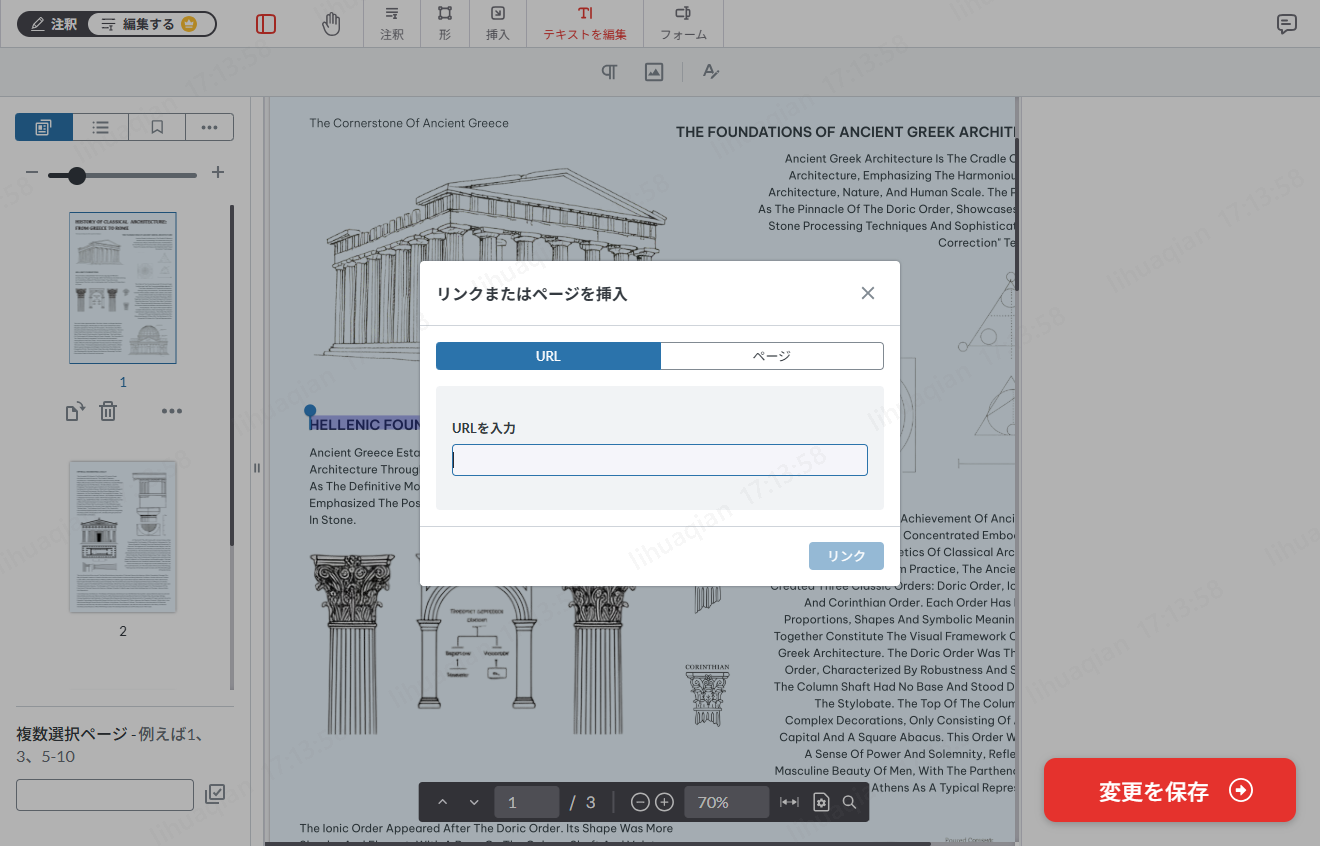The width and height of the screenshot is (1320, 846).
Task: Open the comments panel icon
Action: pos(1287,25)
